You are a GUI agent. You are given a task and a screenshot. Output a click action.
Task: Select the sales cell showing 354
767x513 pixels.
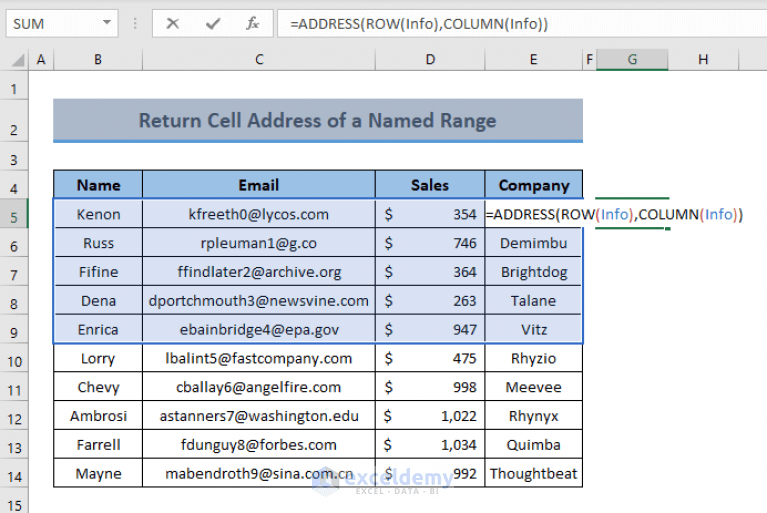coord(430,214)
